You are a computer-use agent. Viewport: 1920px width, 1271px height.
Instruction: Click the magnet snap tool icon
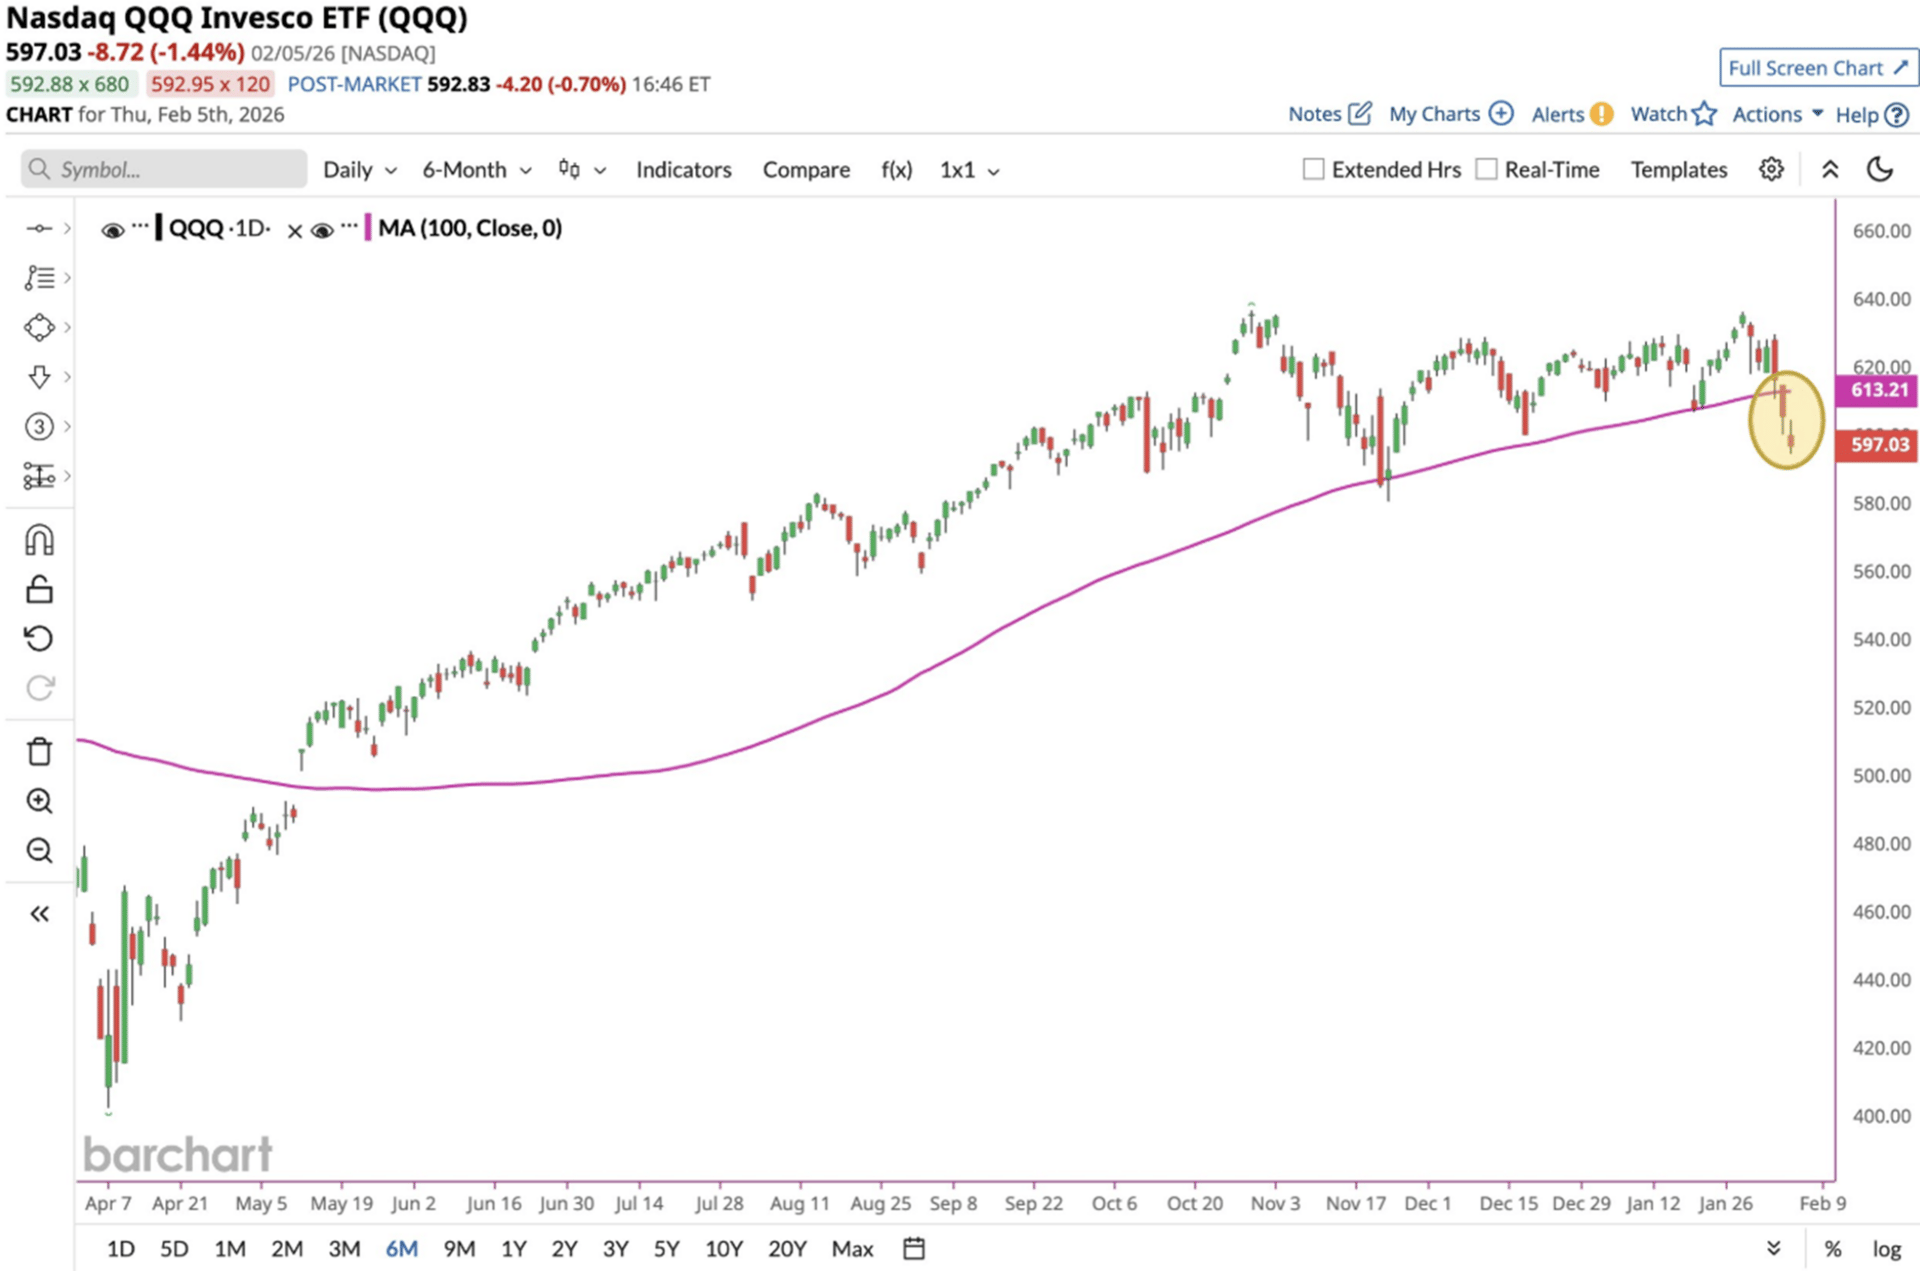pos(39,540)
